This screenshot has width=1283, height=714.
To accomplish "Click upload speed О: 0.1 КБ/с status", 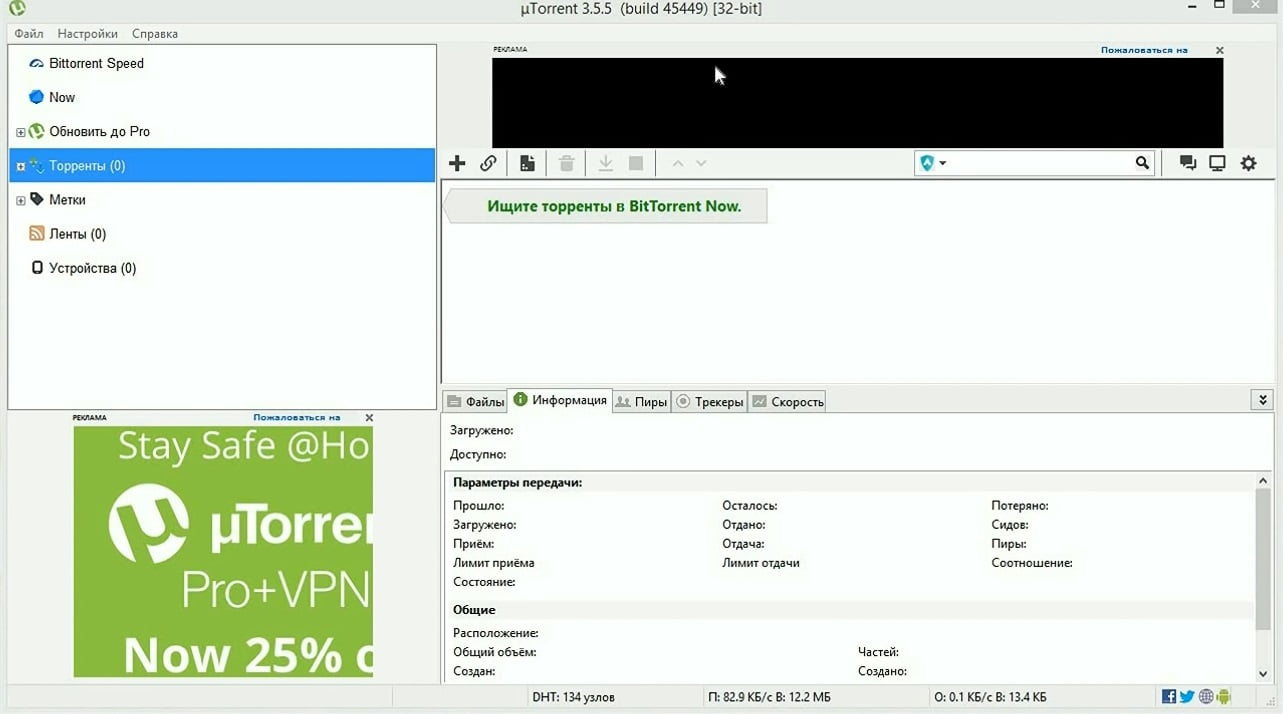I will coord(990,697).
